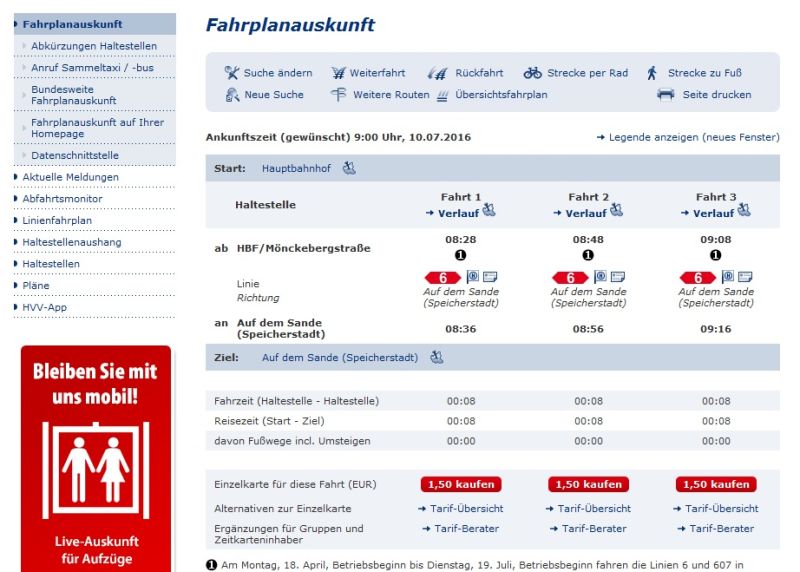Open the map icon beside Ziel Auf dem Sande
Image resolution: width=800 pixels, height=572 pixels.
[437, 357]
